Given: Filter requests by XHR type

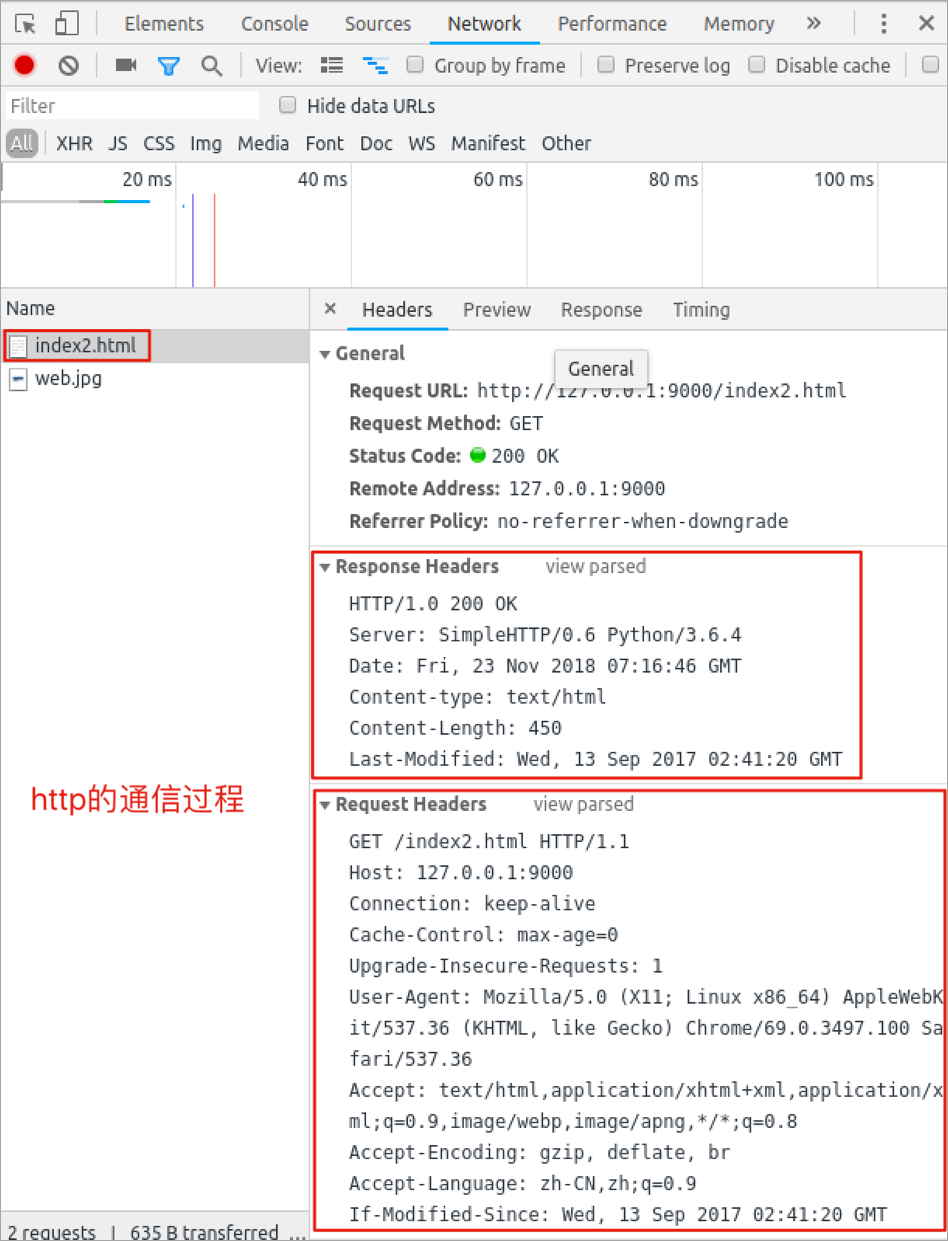Looking at the screenshot, I should (x=74, y=143).
